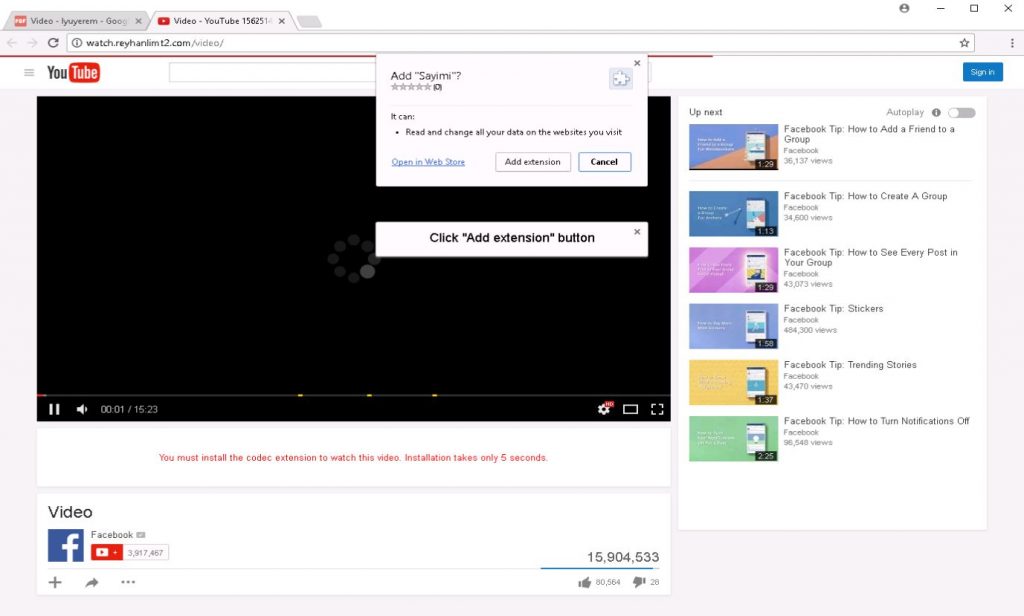
Task: Click the Autoplay info icon
Action: [936, 112]
